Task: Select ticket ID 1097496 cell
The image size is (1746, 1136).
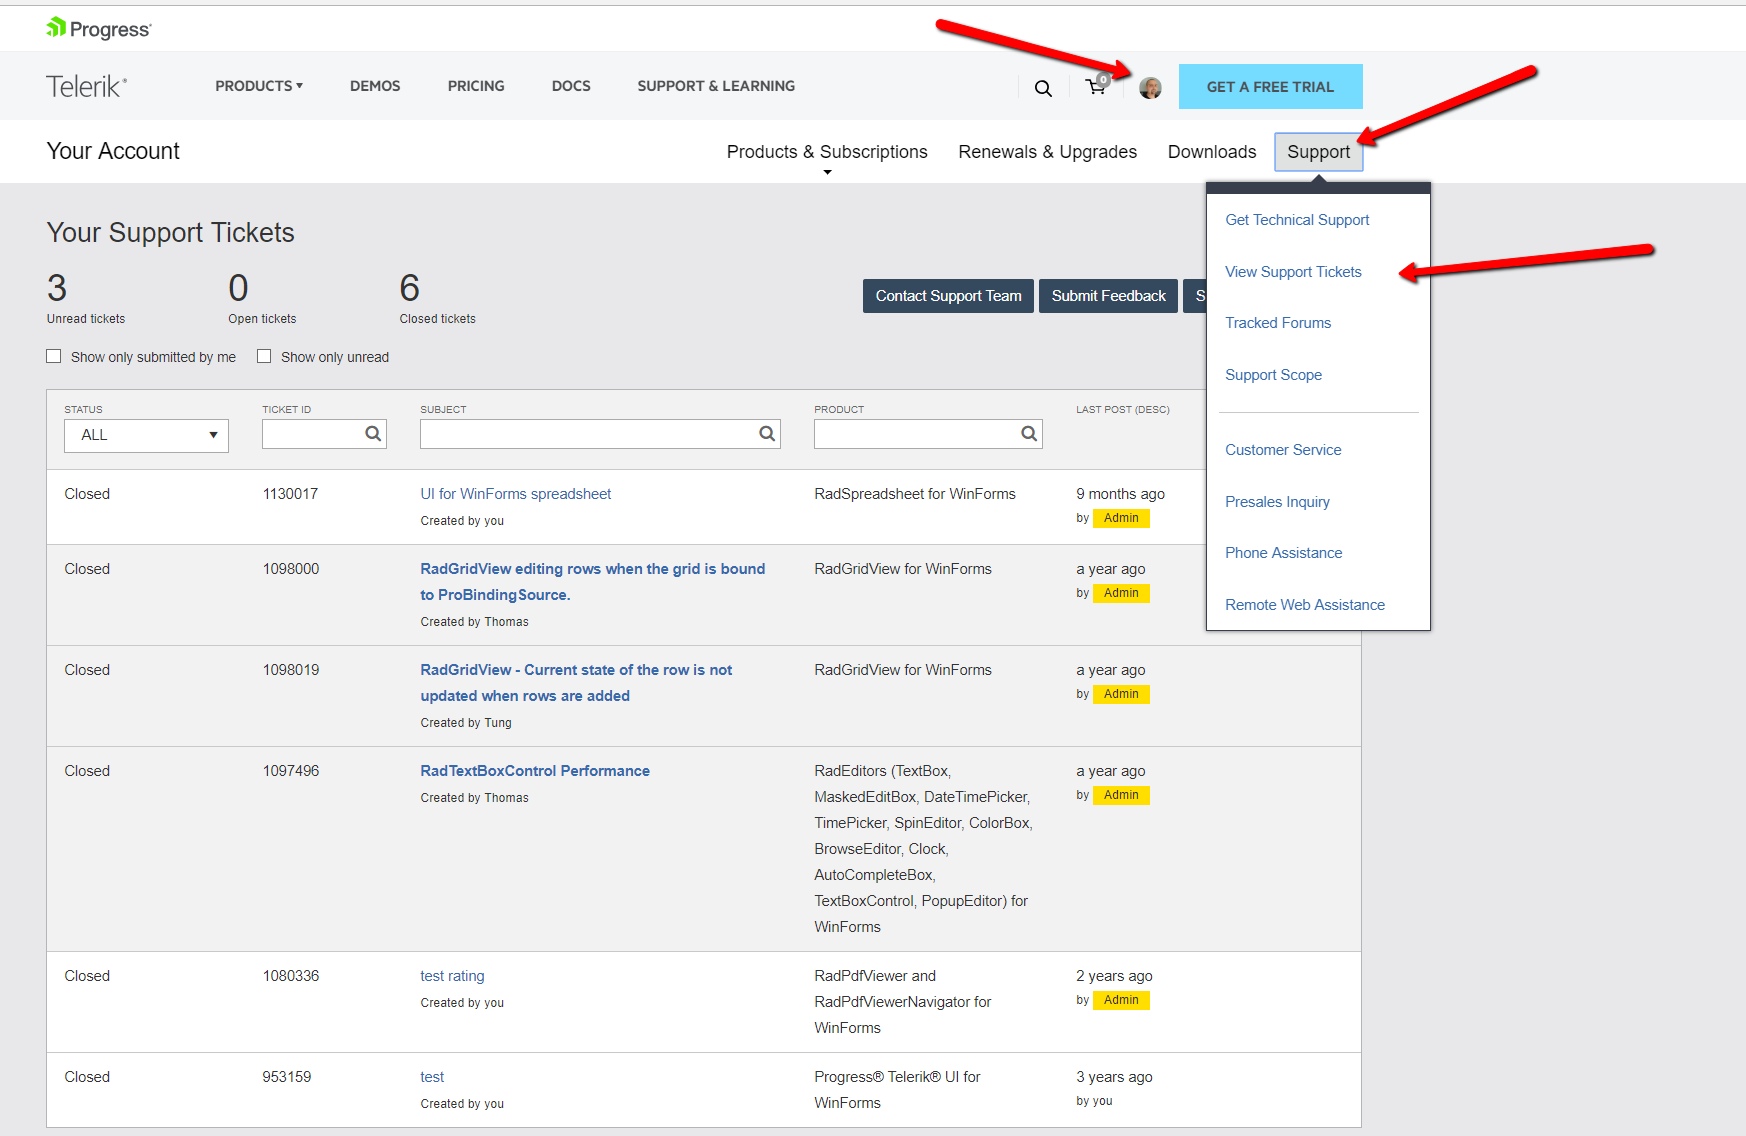Action: (291, 771)
